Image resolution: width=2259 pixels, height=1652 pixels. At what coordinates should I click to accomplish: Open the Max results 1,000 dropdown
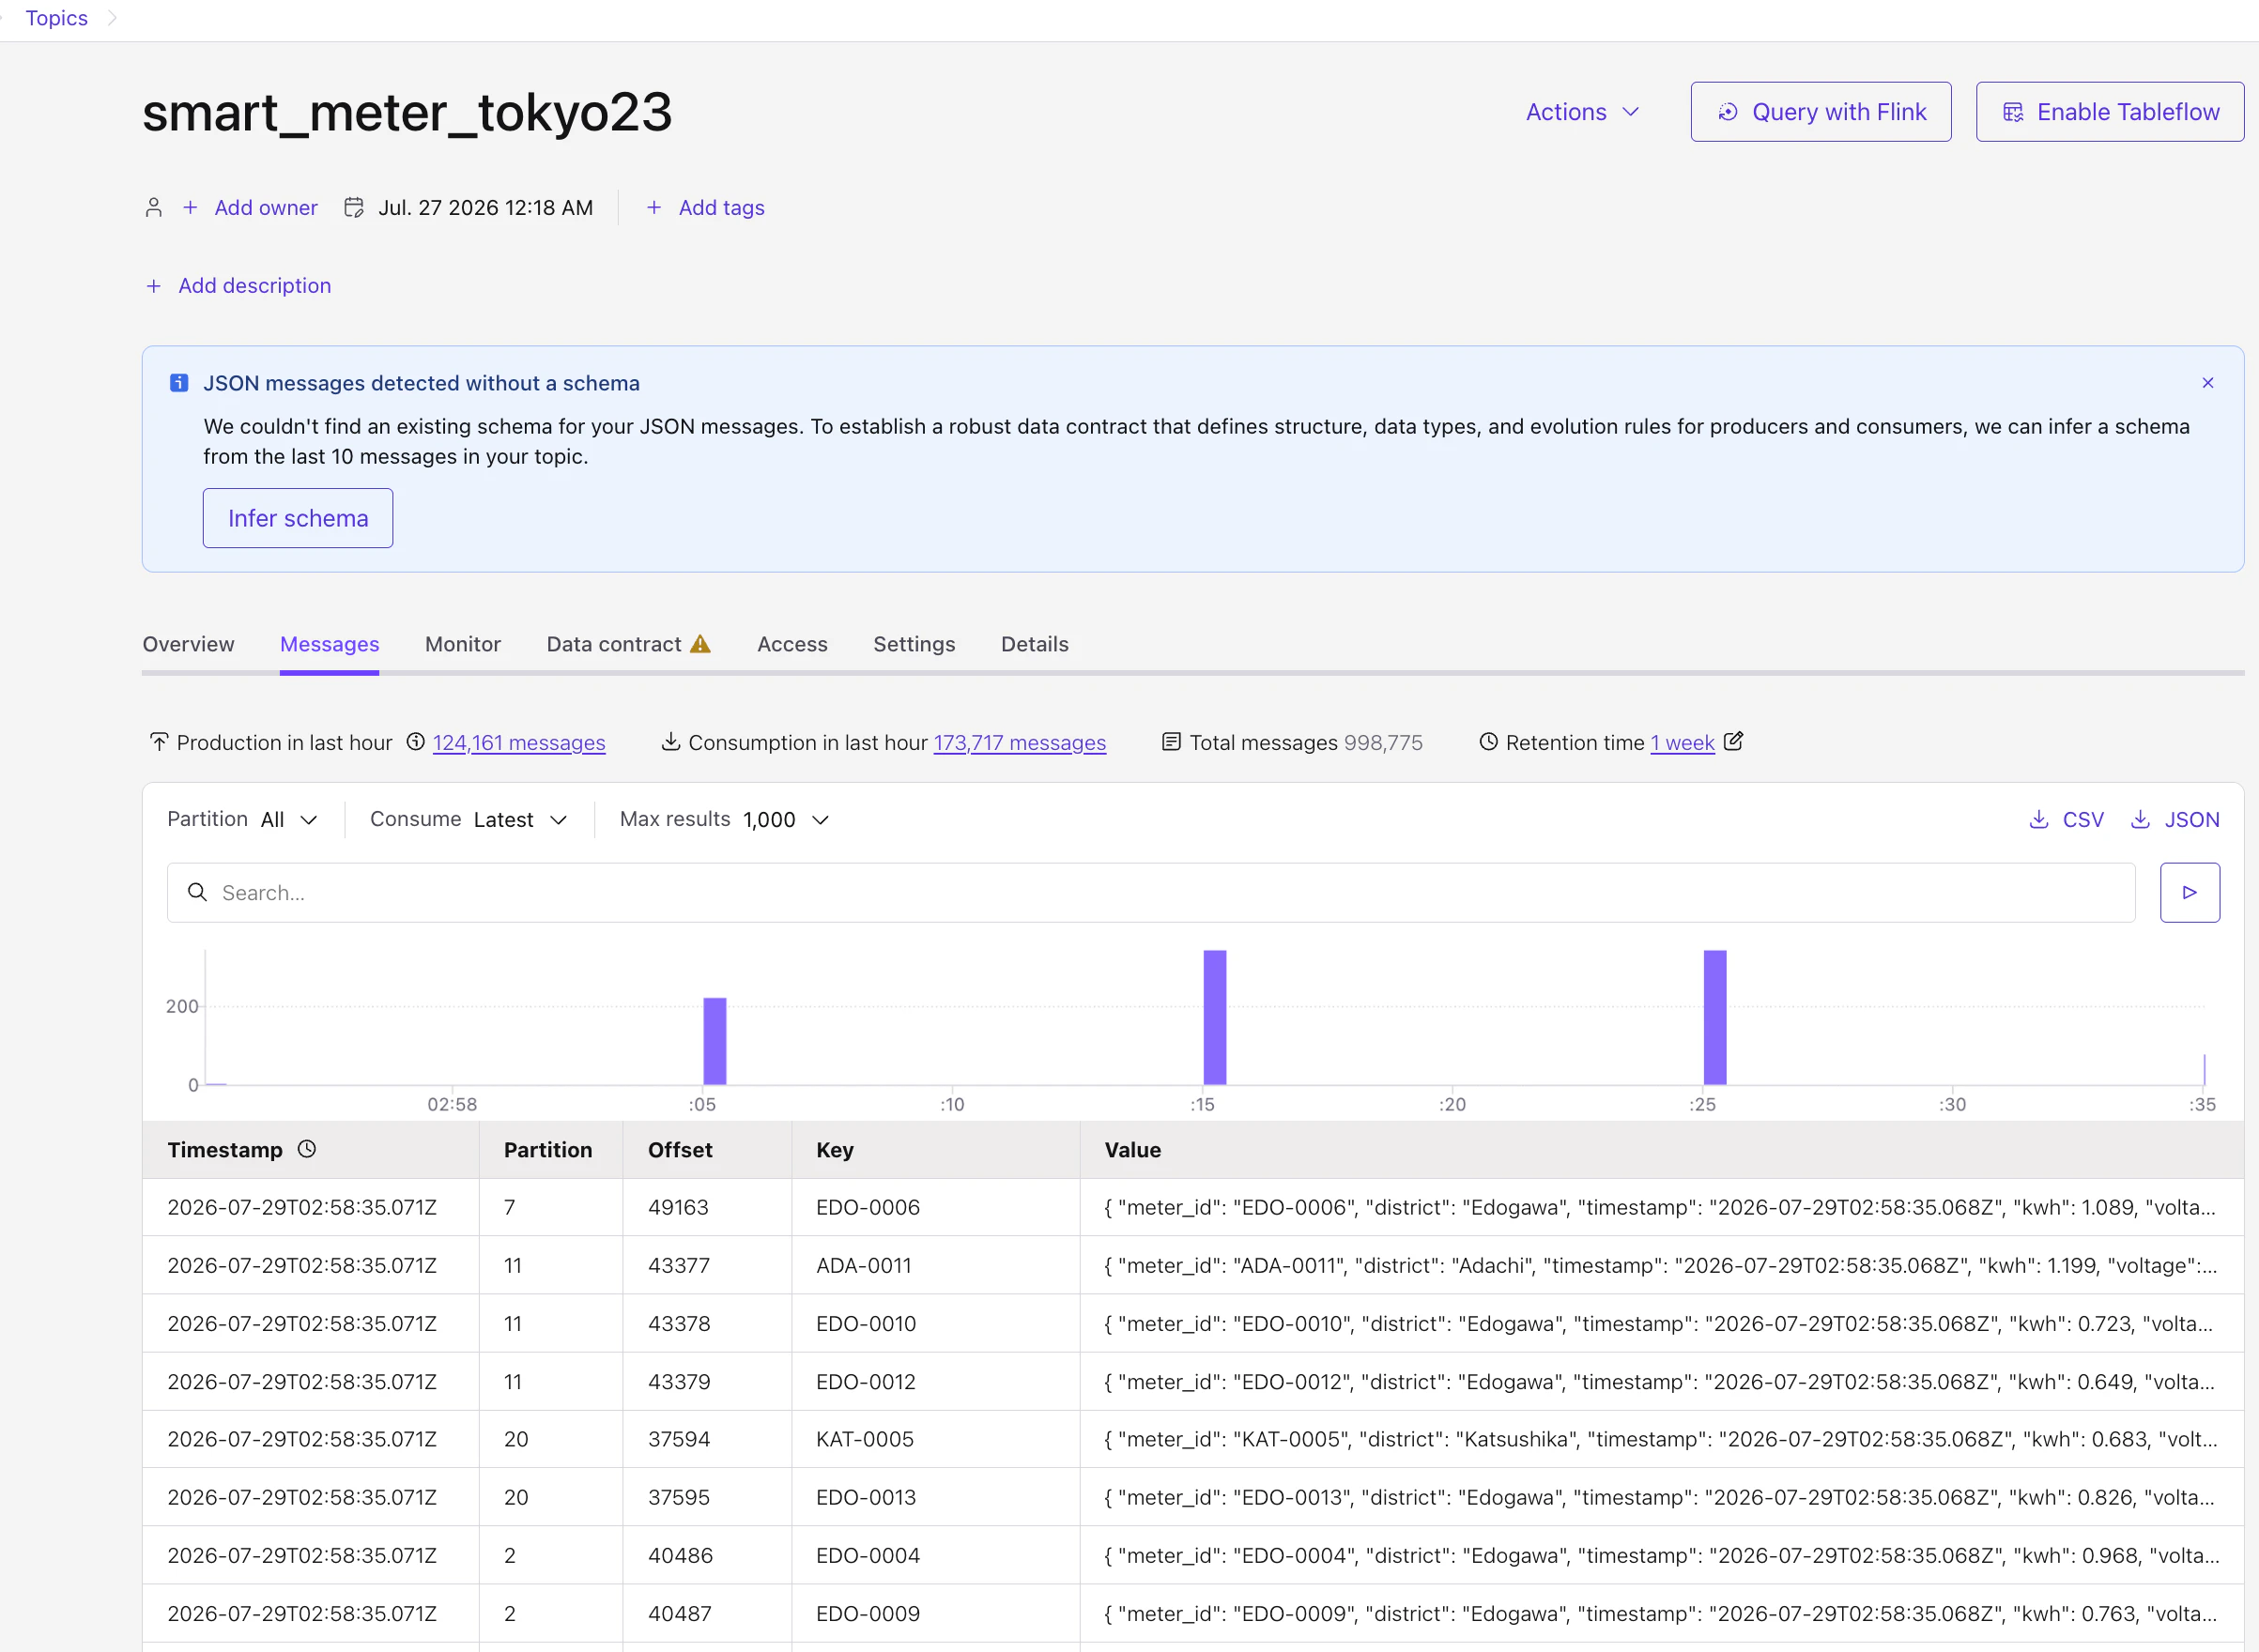pos(725,819)
